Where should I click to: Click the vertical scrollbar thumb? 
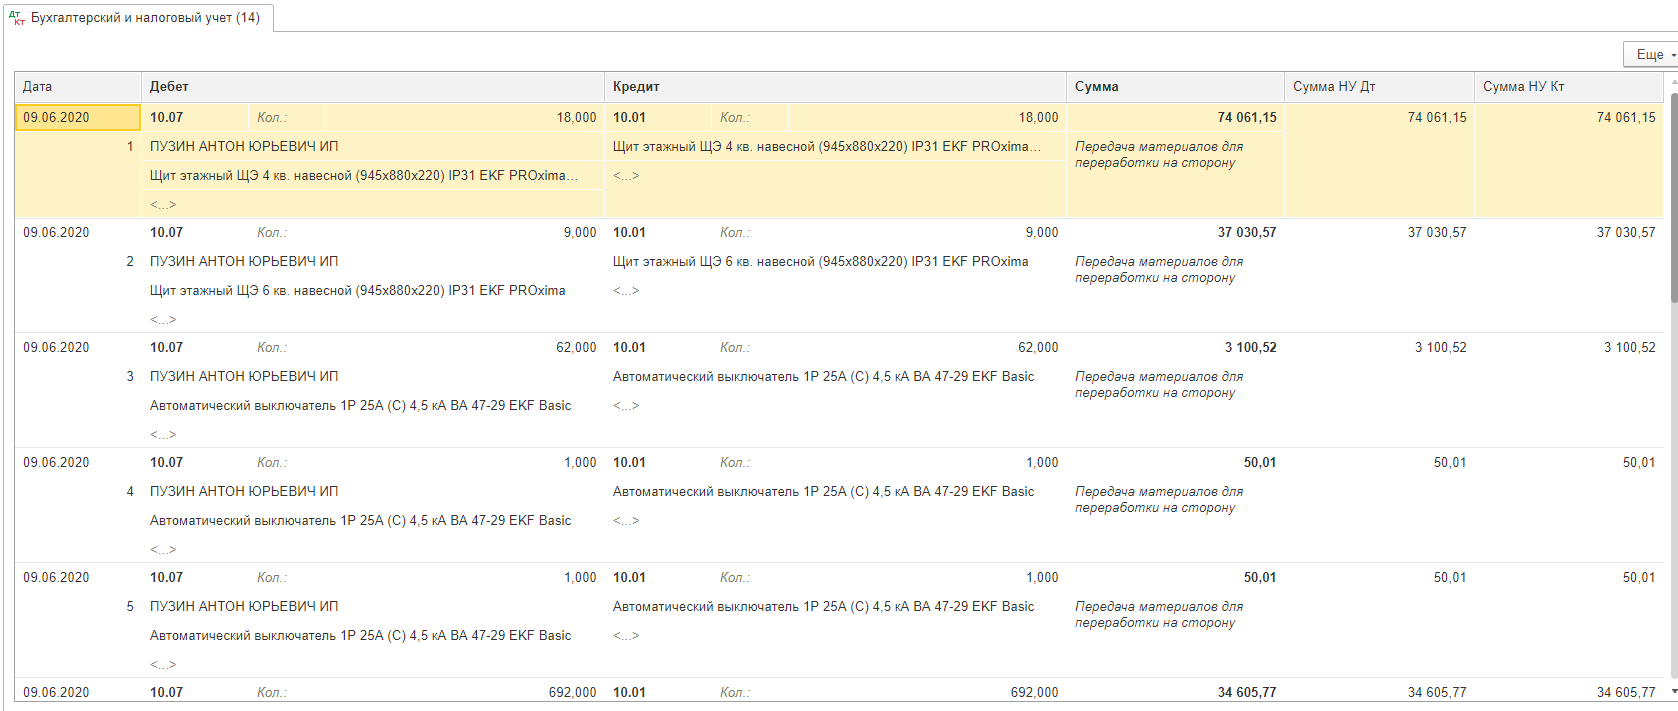tap(1673, 200)
